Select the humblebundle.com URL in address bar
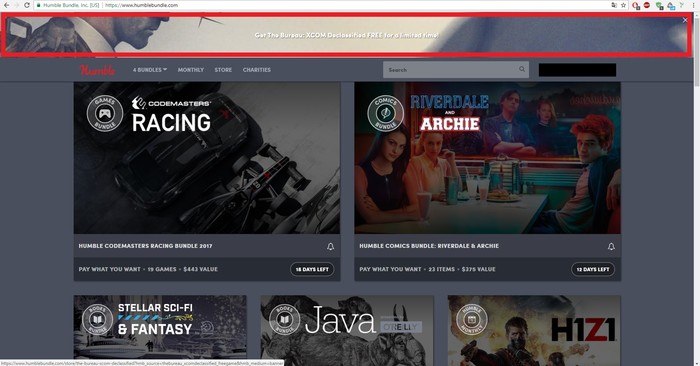The width and height of the screenshot is (700, 366). pos(142,5)
